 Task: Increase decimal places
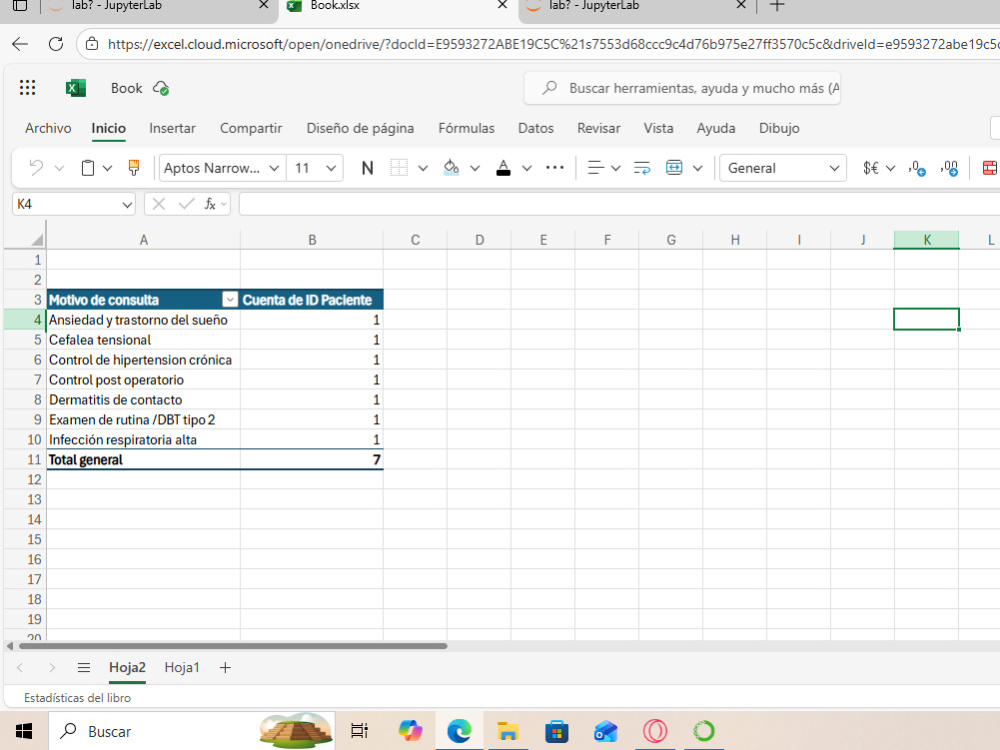pos(949,168)
